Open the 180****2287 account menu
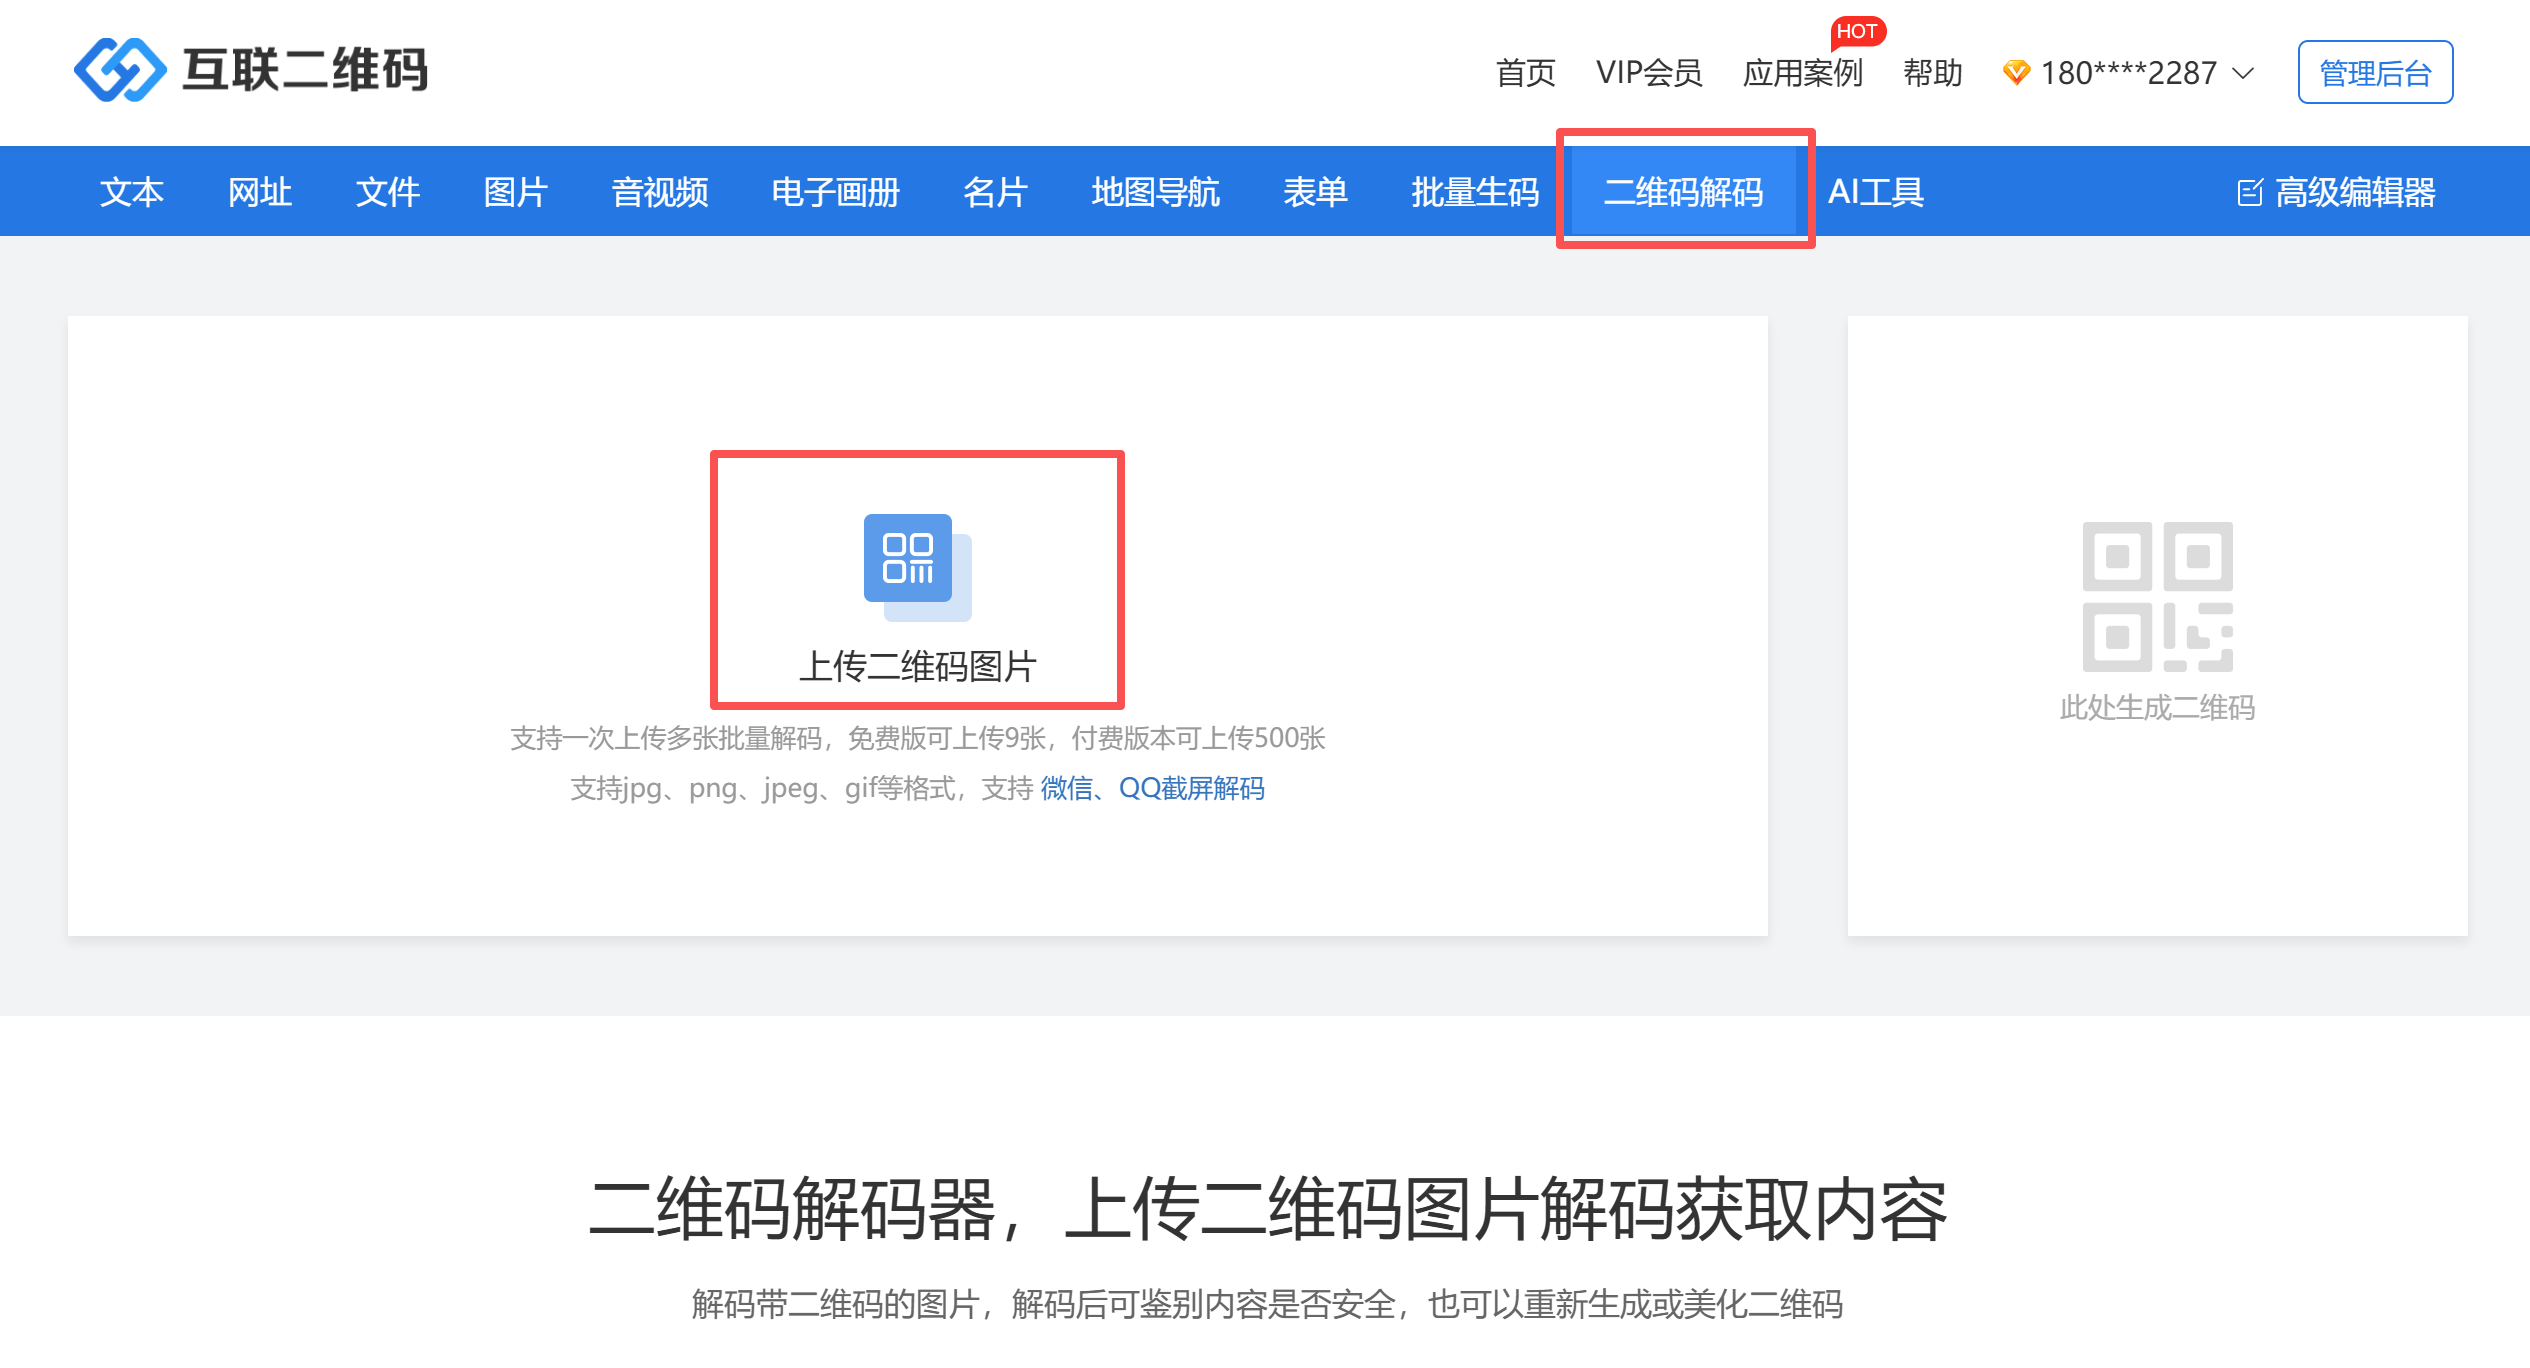The height and width of the screenshot is (1368, 2530). coord(2128,73)
